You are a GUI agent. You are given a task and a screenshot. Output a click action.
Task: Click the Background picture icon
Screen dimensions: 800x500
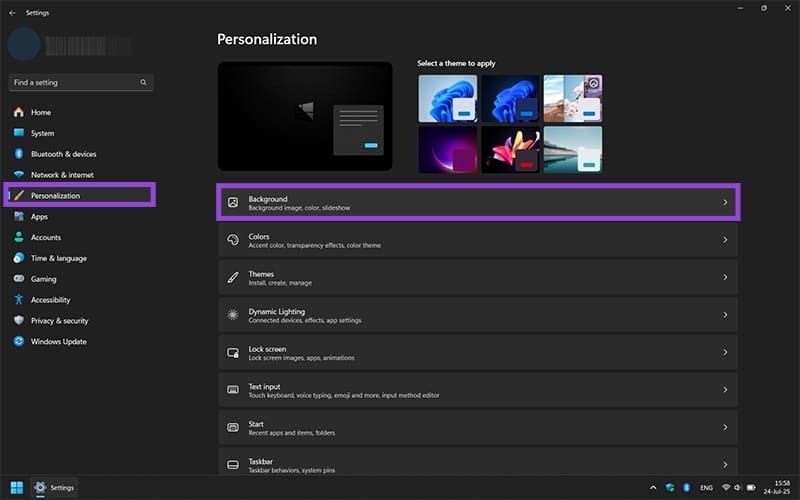(233, 203)
